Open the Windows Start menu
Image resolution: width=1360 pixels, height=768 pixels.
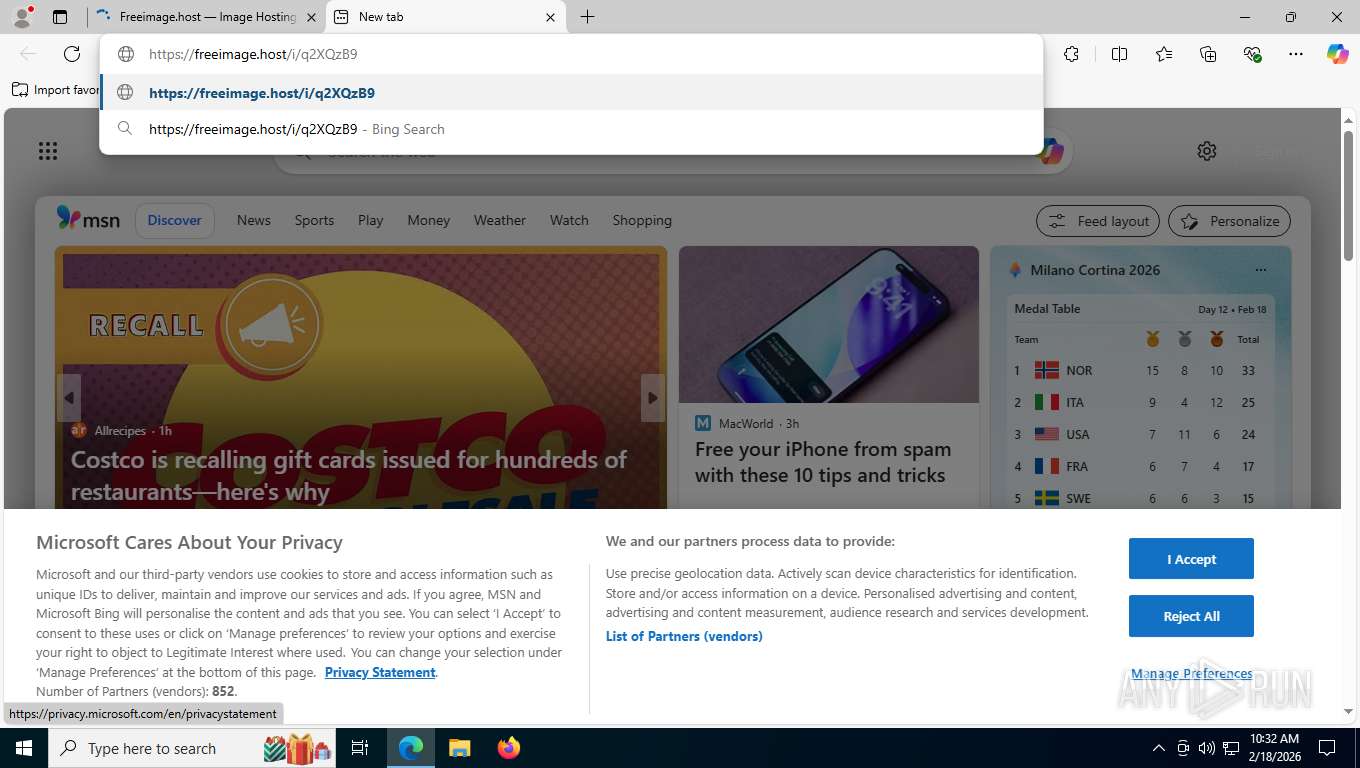23,748
